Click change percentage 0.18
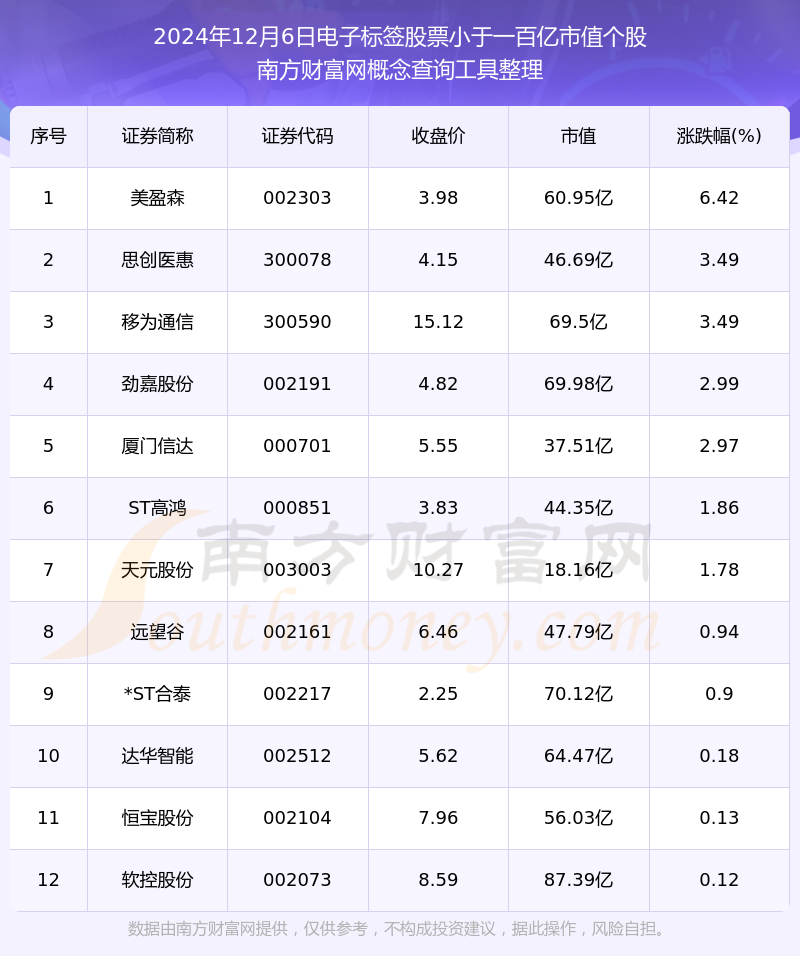The image size is (800, 956). coord(720,756)
